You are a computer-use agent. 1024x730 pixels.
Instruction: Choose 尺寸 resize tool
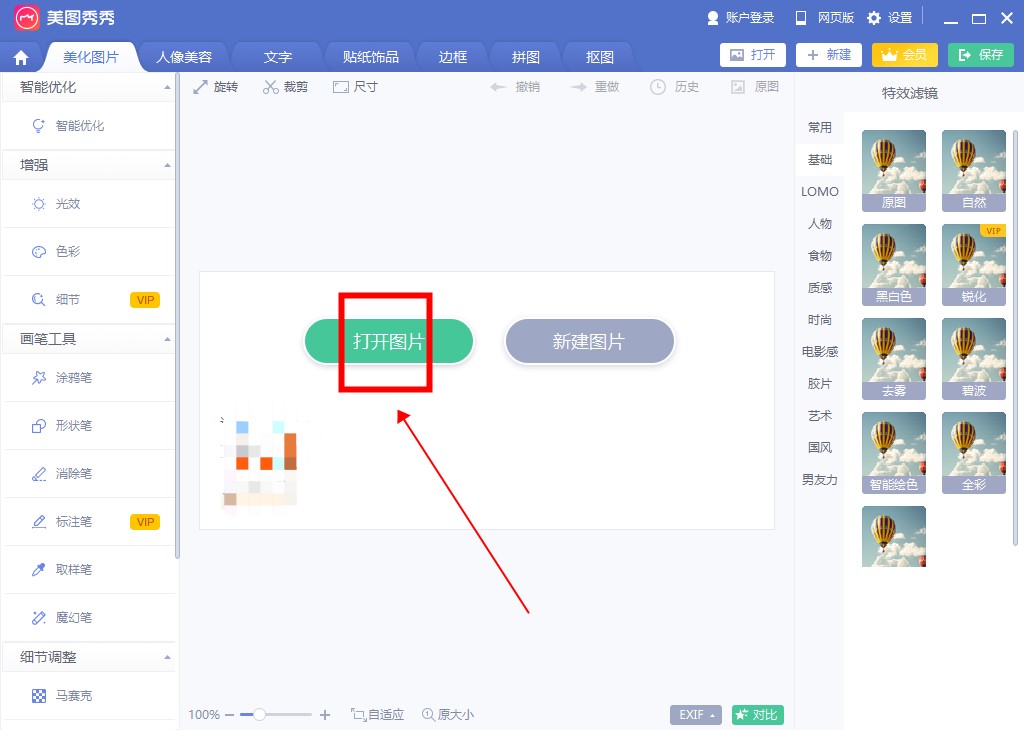355,87
